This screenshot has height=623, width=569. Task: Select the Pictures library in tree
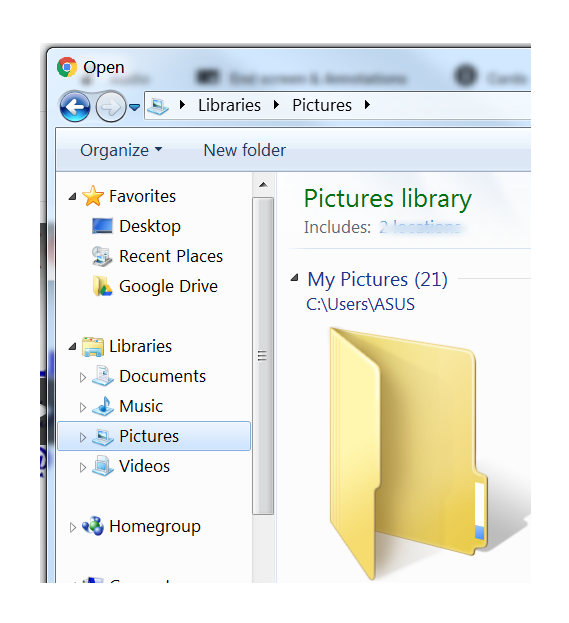[149, 436]
